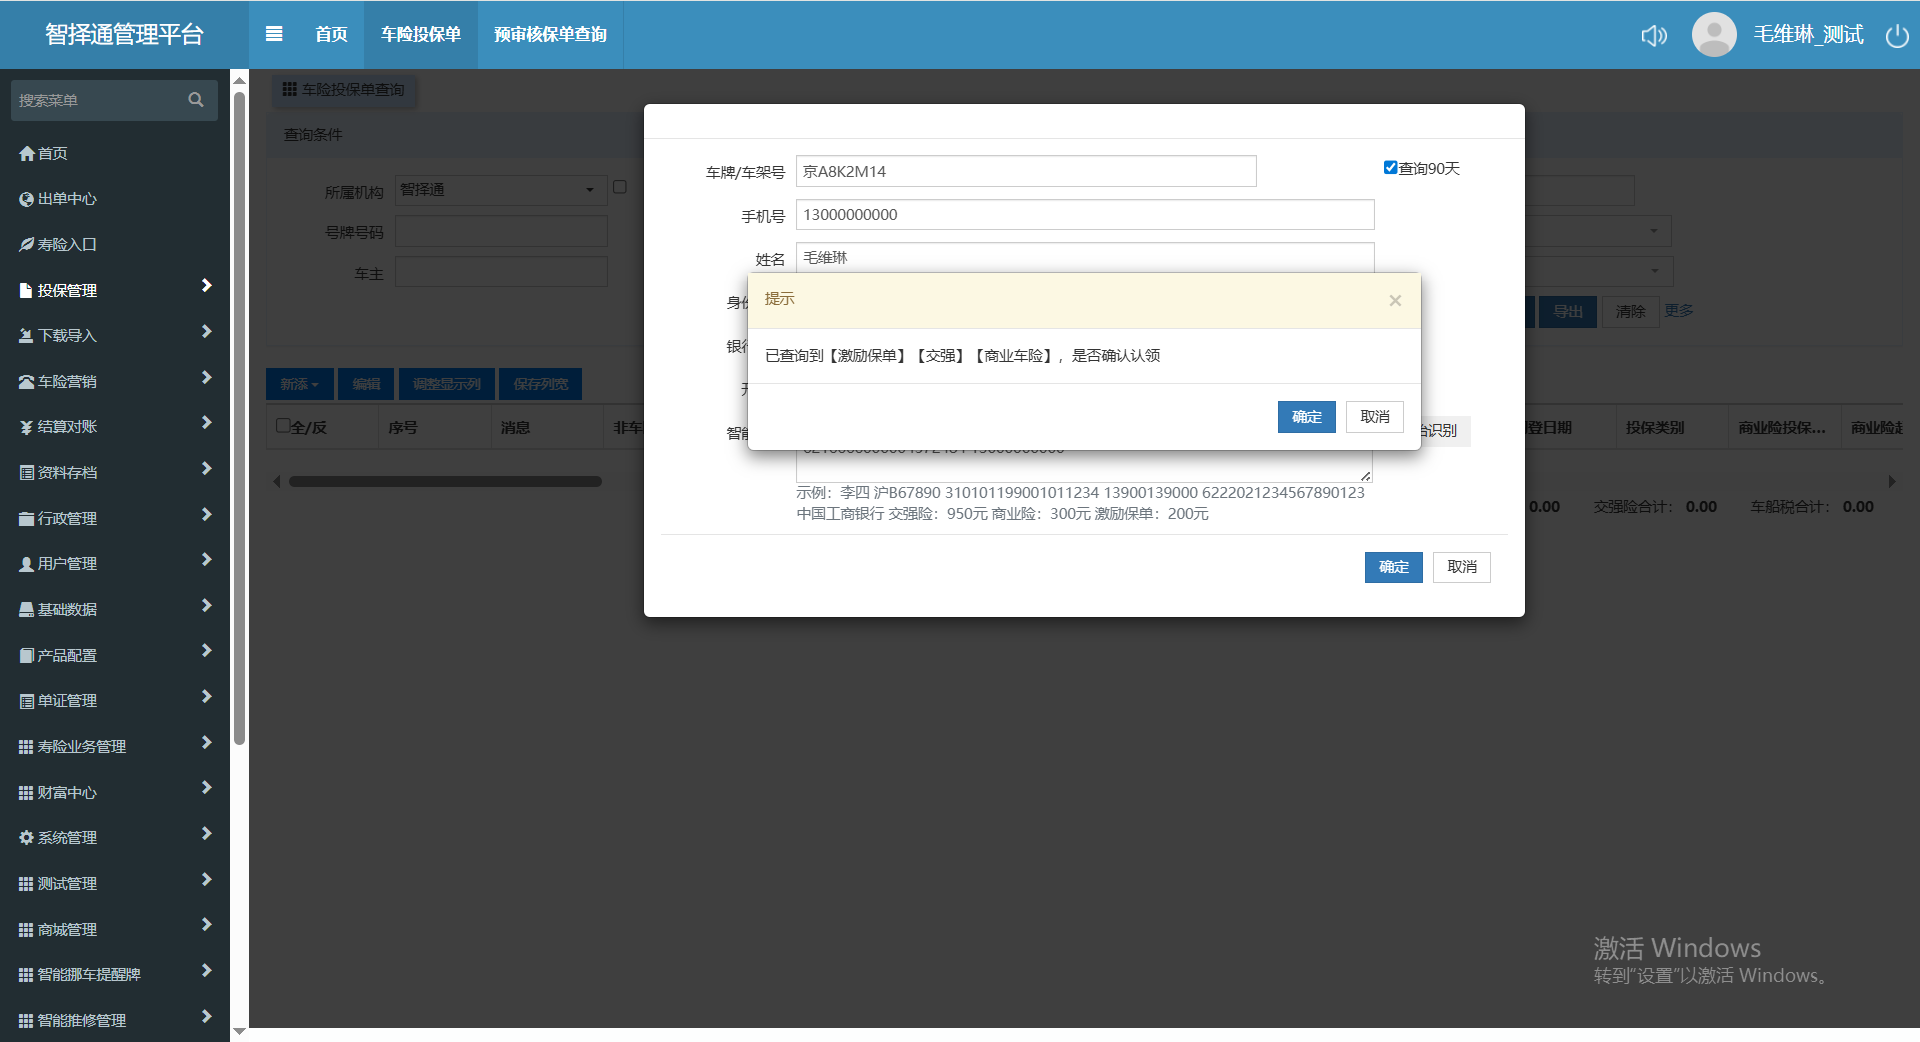Click the 手机号 input field
Screen dimensions: 1920x1042
point(1085,215)
